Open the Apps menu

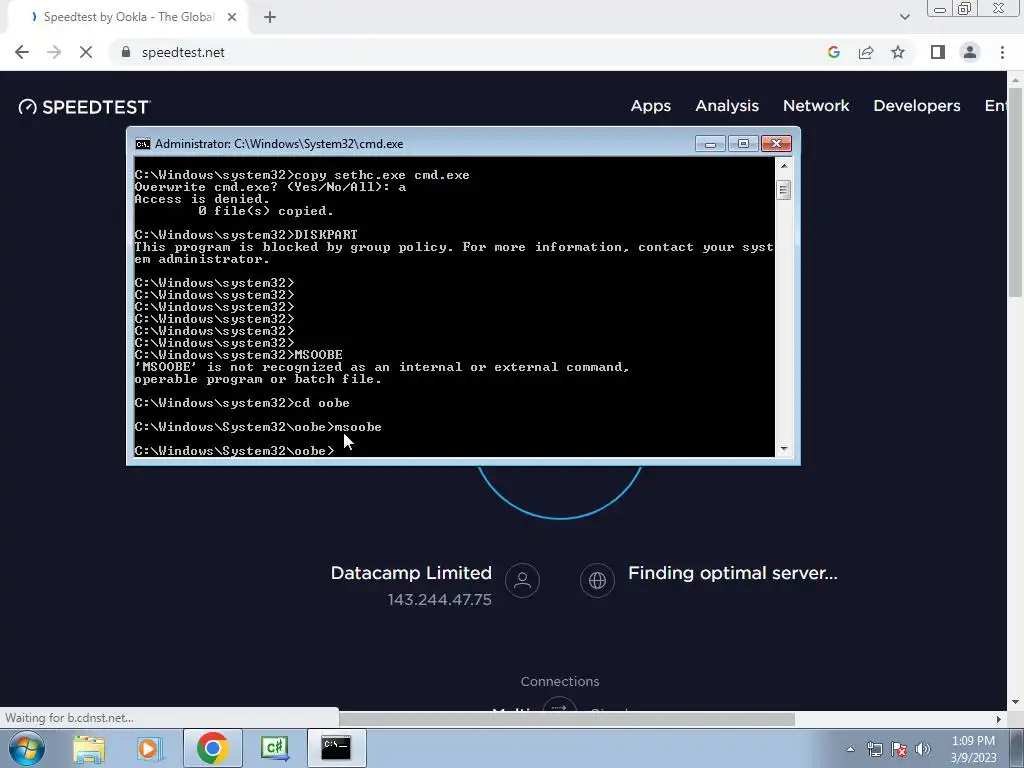(650, 106)
